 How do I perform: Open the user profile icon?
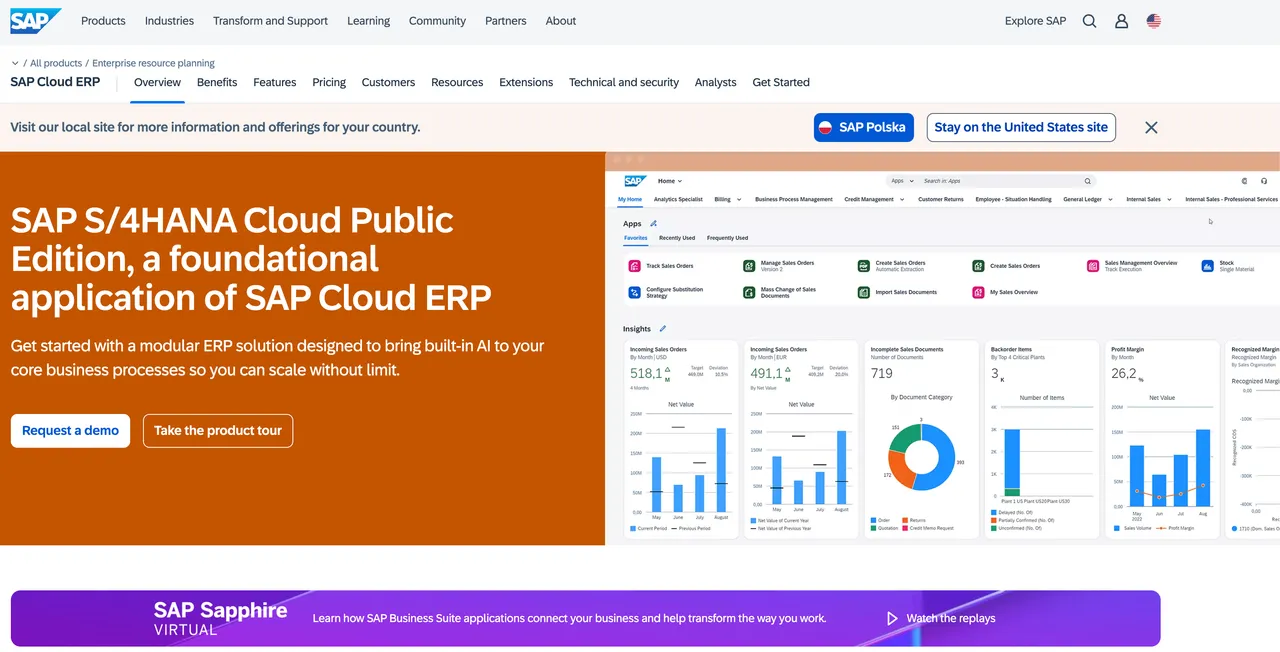(x=1121, y=21)
